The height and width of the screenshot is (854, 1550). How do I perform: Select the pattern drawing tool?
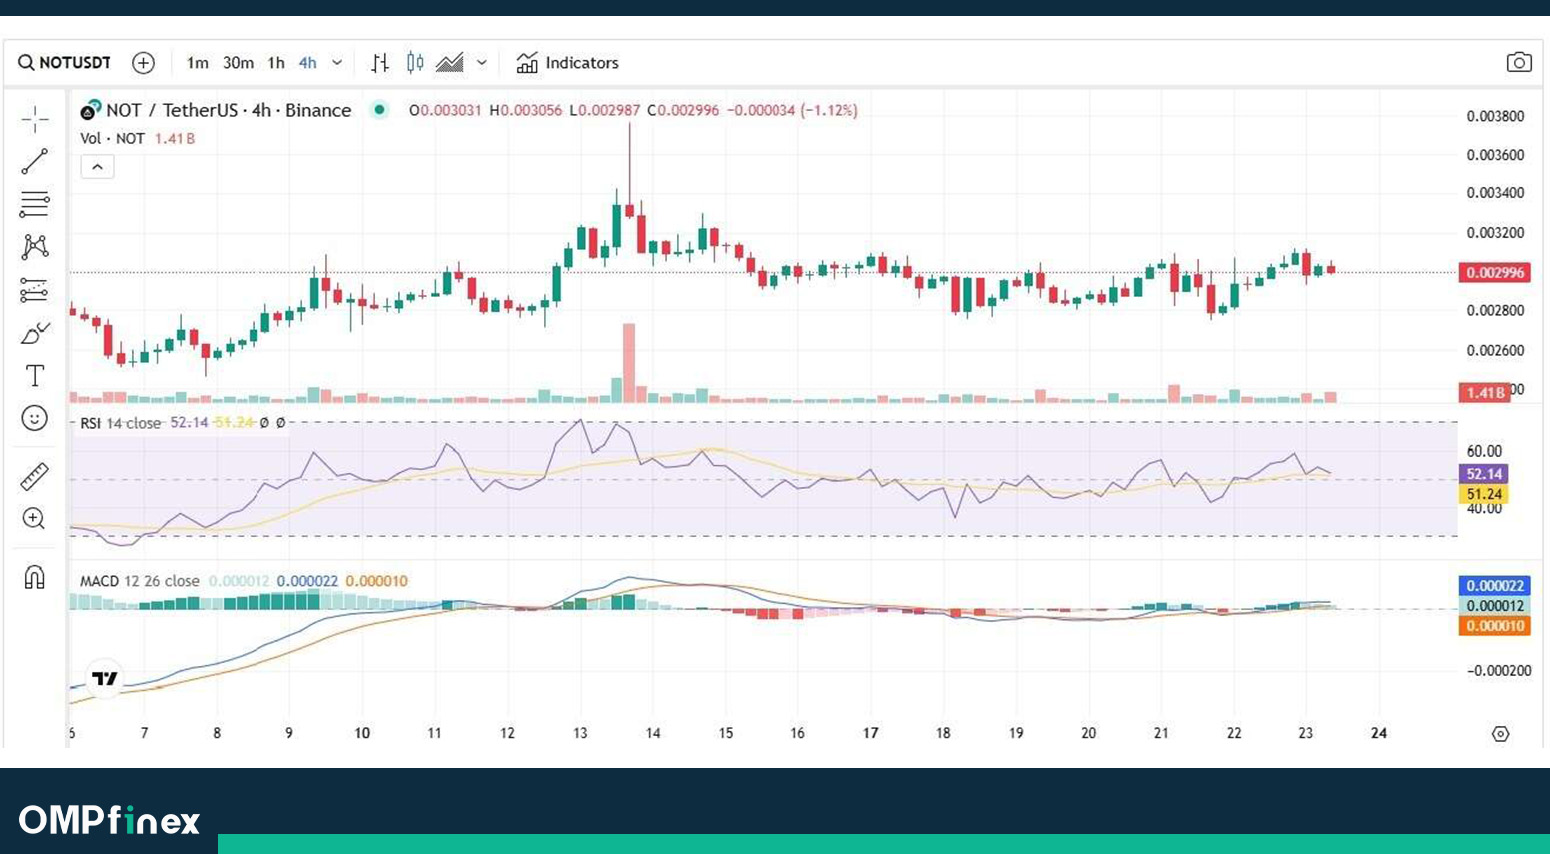35,247
